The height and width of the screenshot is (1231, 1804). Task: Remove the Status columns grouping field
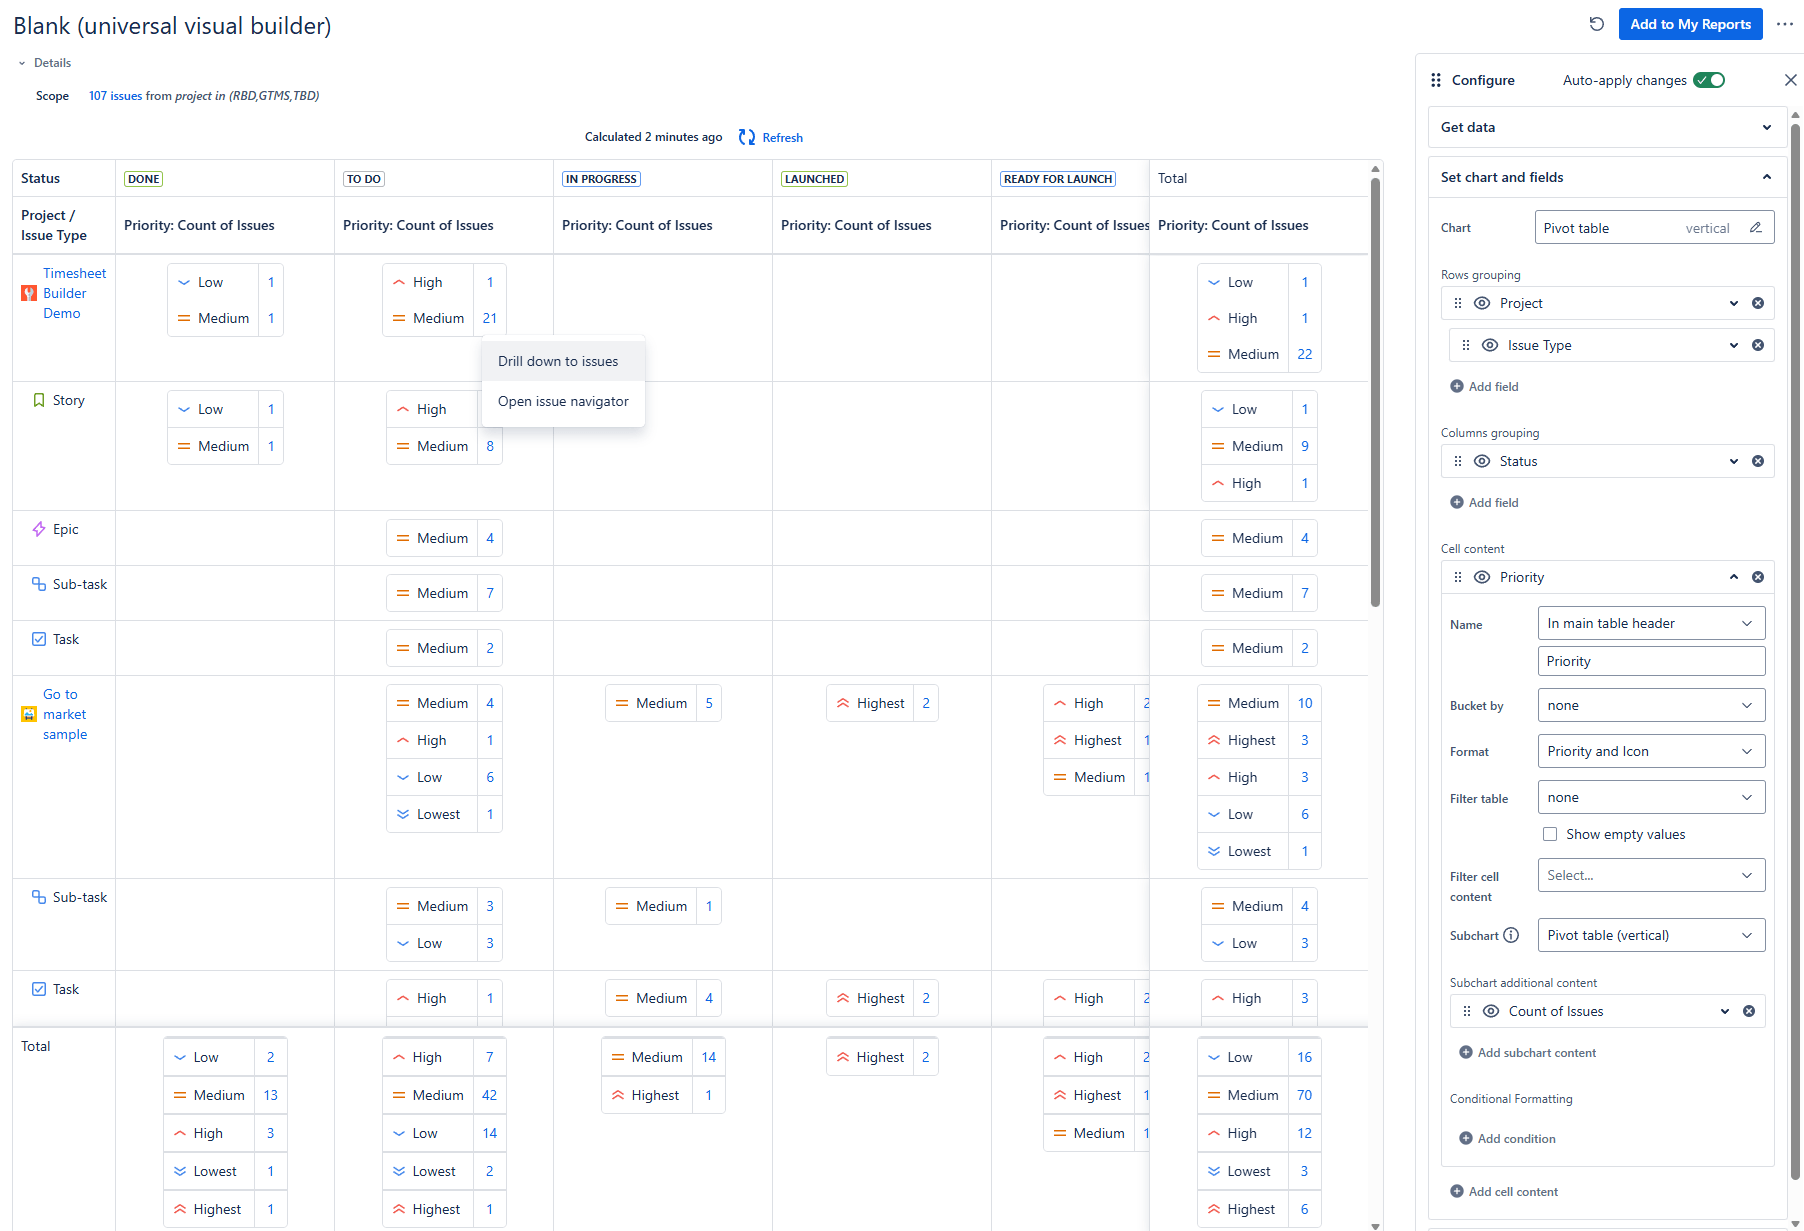(x=1758, y=461)
